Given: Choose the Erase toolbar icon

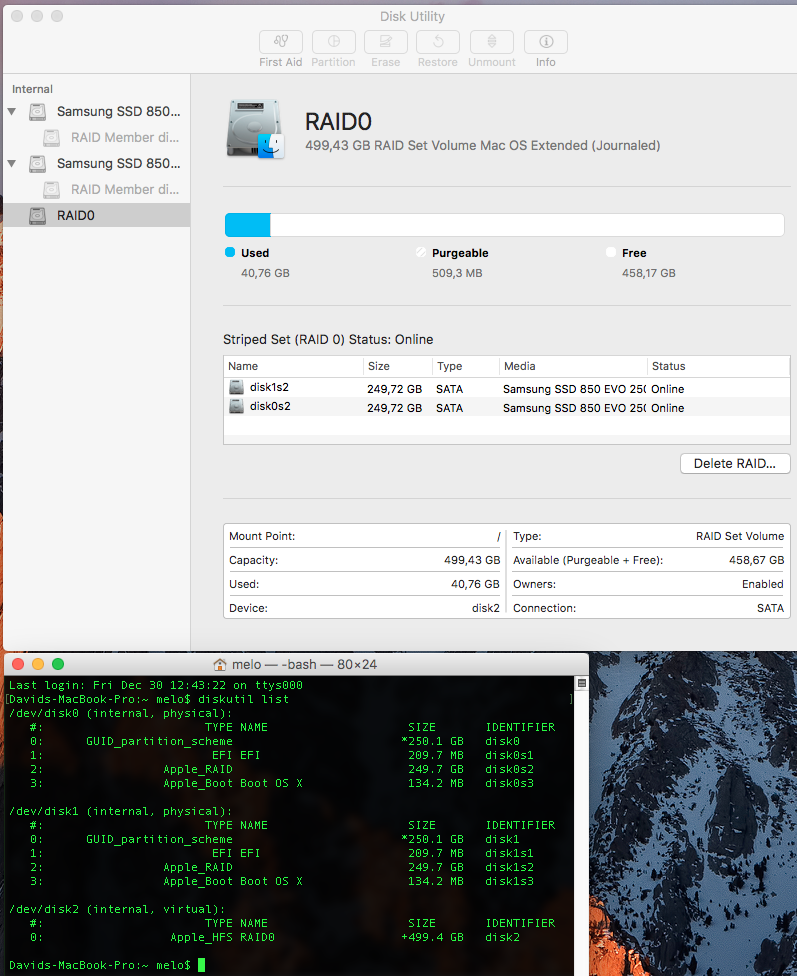Looking at the screenshot, I should click(x=386, y=42).
